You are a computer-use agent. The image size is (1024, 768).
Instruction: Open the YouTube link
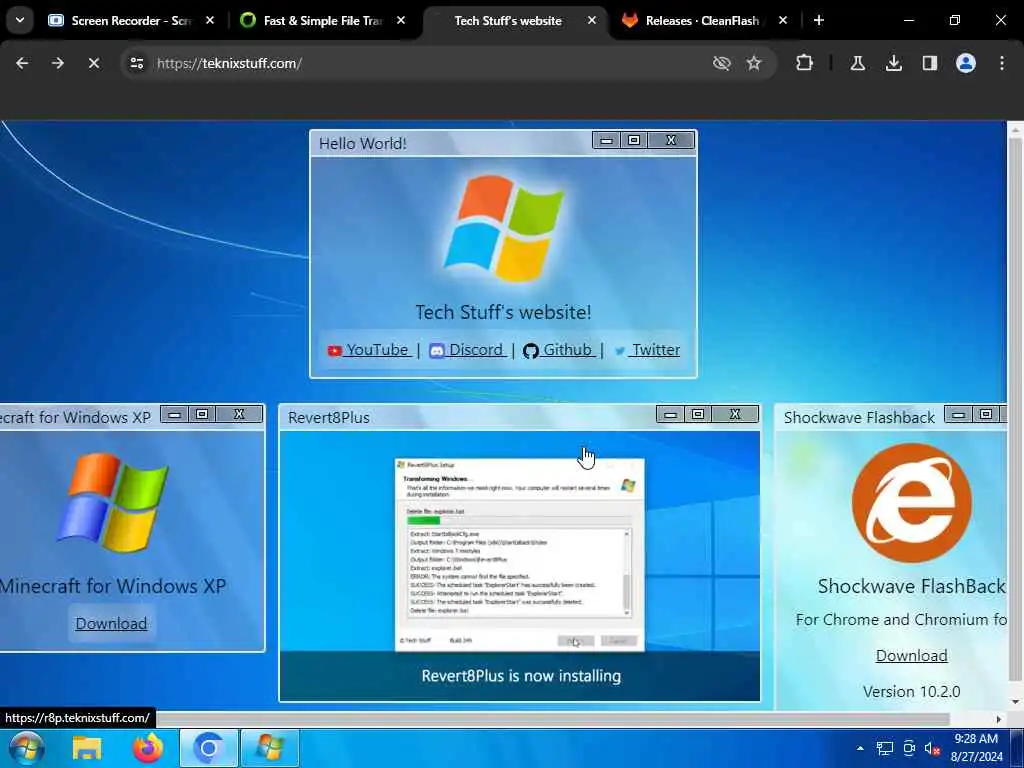[x=369, y=350]
